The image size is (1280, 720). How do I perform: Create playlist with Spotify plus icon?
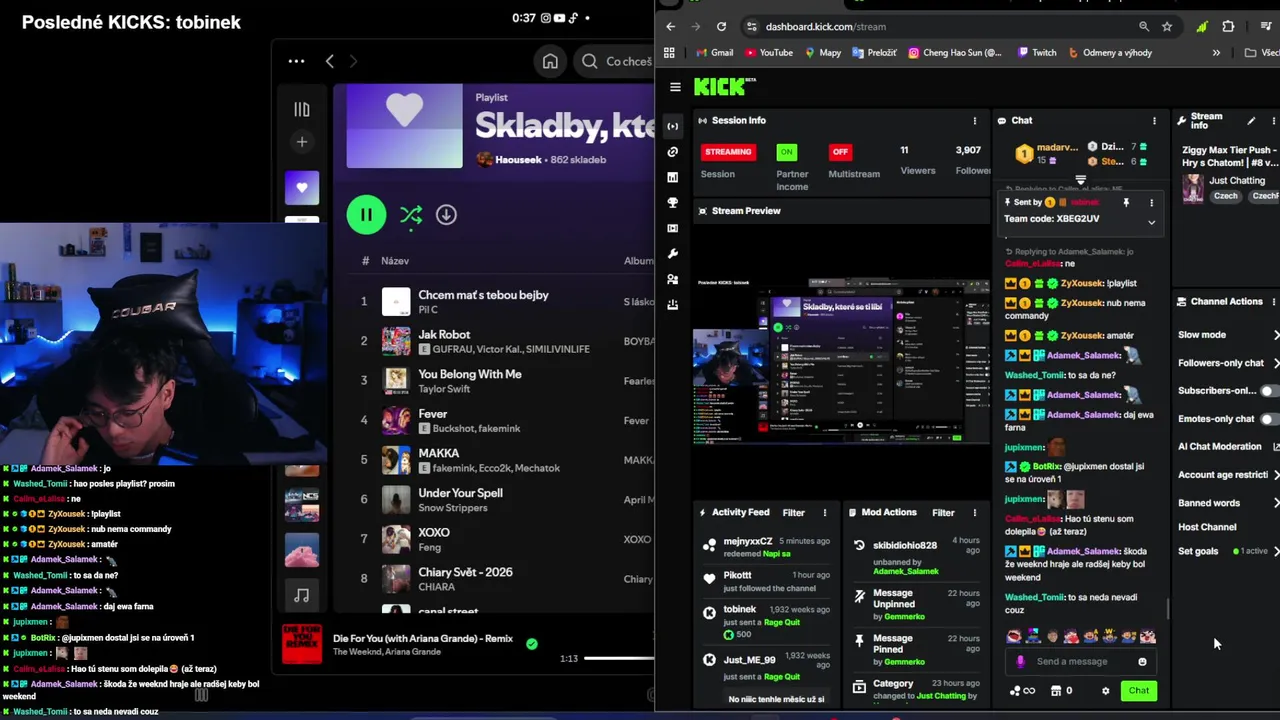tap(302, 142)
